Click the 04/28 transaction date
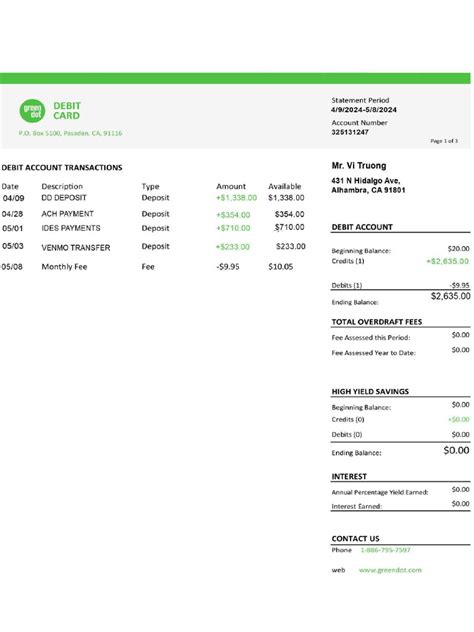474x632 pixels. [x=12, y=214]
